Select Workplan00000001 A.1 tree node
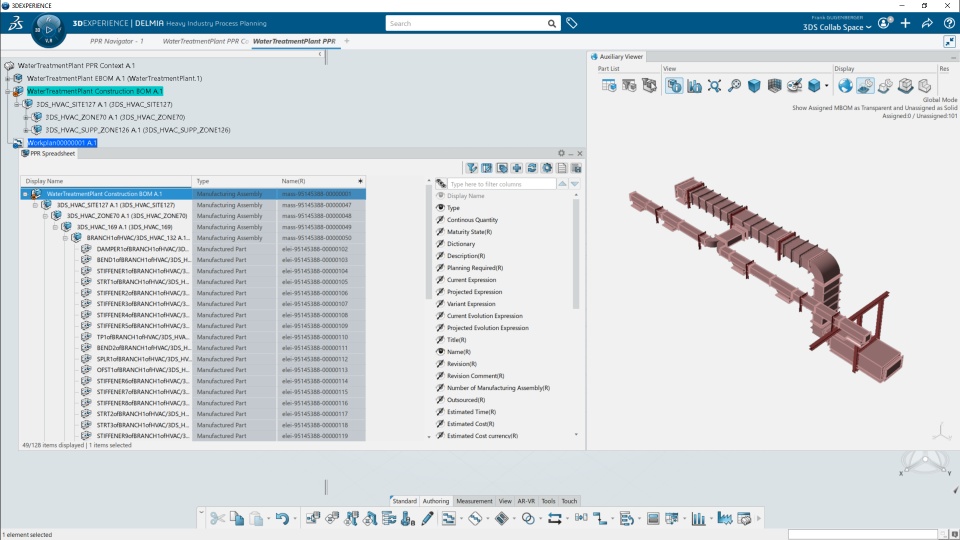 click(62, 143)
